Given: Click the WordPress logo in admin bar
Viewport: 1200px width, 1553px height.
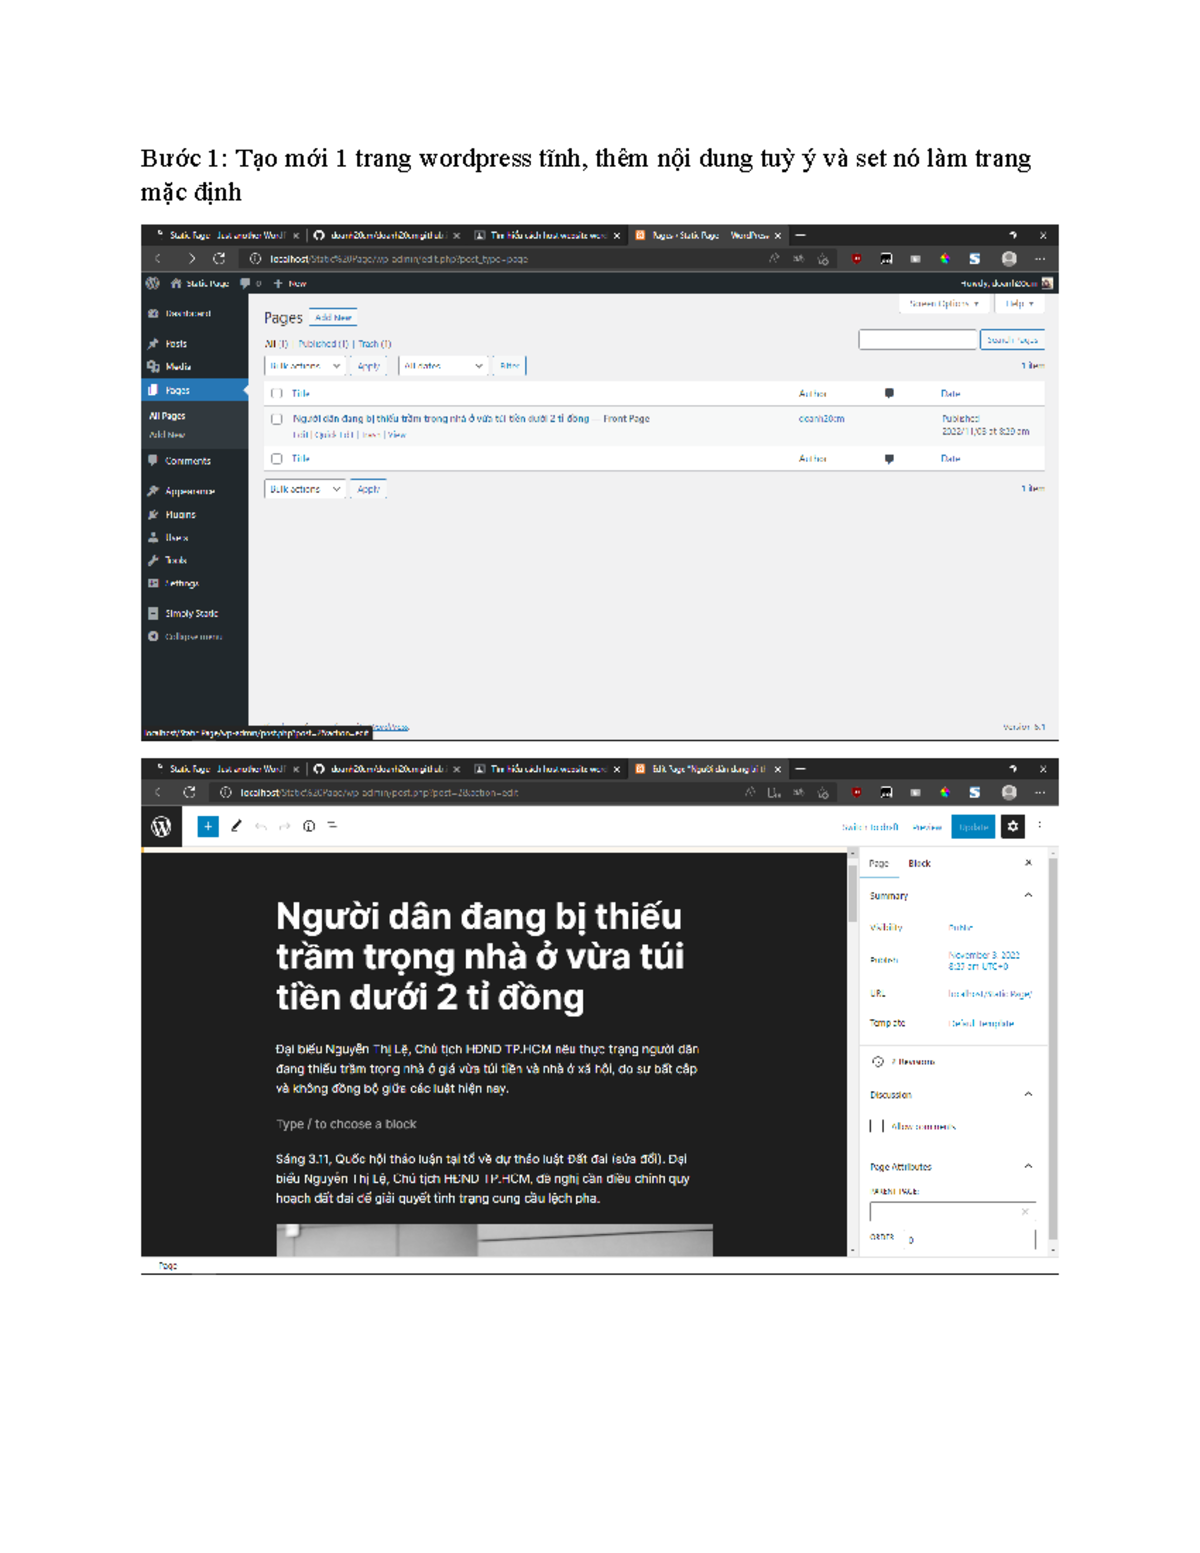Looking at the screenshot, I should pyautogui.click(x=153, y=284).
